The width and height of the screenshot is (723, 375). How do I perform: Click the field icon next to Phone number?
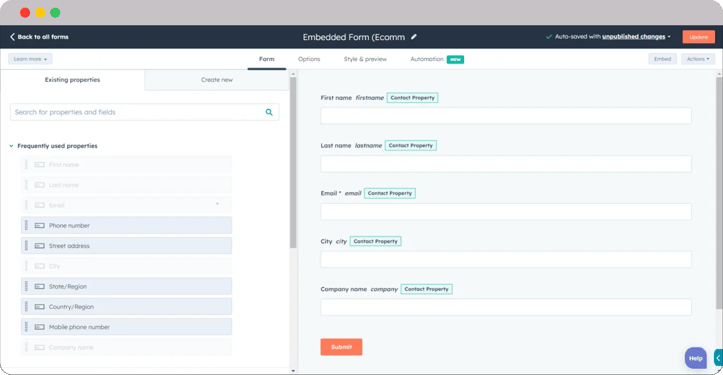[40, 226]
